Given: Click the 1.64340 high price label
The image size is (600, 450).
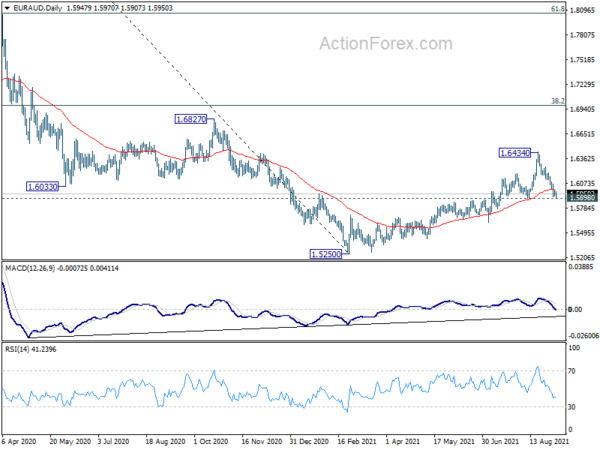Looking at the screenshot, I should point(515,153).
